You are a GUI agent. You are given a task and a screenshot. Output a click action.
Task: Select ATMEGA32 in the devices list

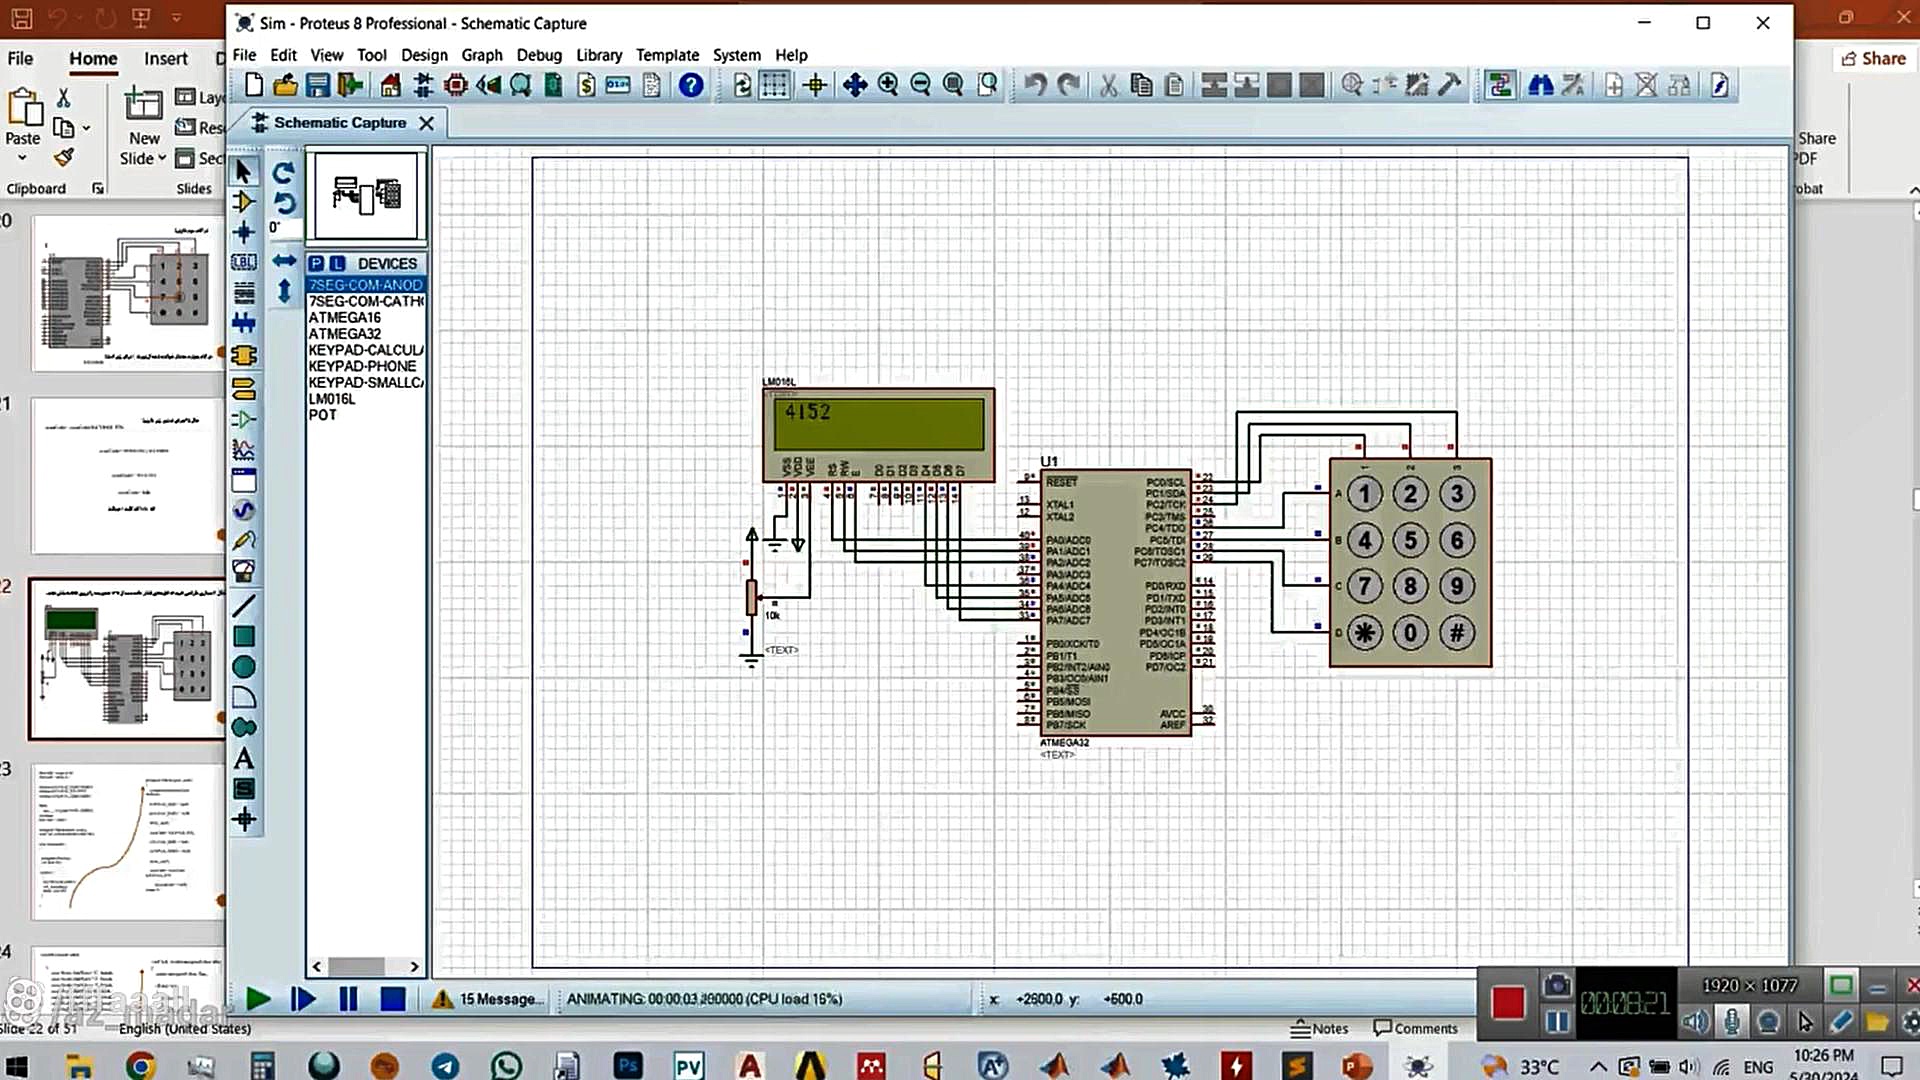345,334
